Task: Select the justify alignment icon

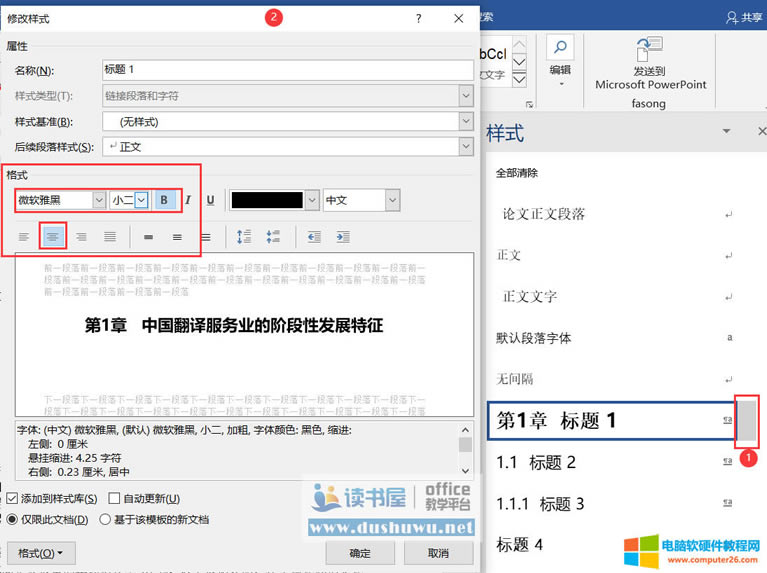Action: [x=110, y=237]
